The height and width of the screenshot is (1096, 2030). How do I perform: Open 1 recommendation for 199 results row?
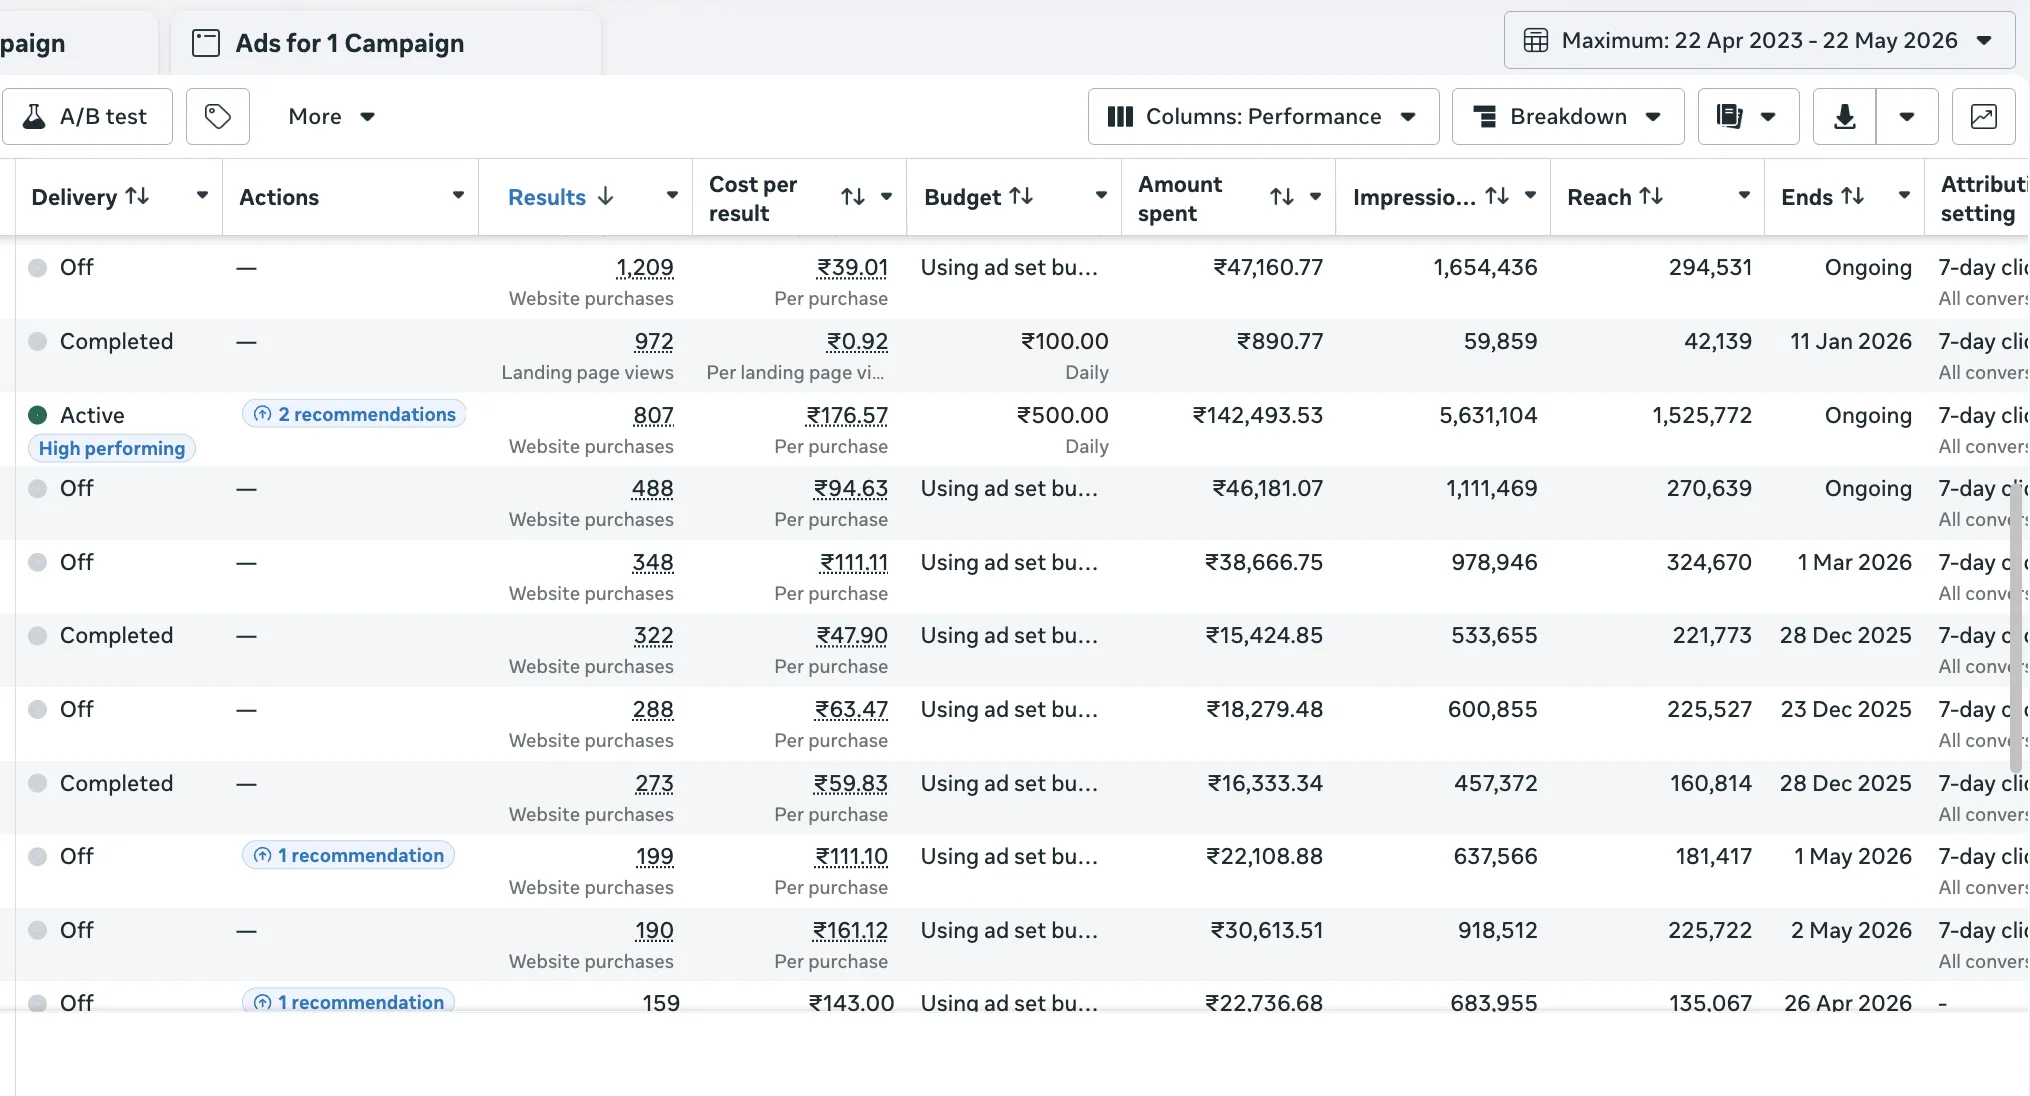point(349,855)
